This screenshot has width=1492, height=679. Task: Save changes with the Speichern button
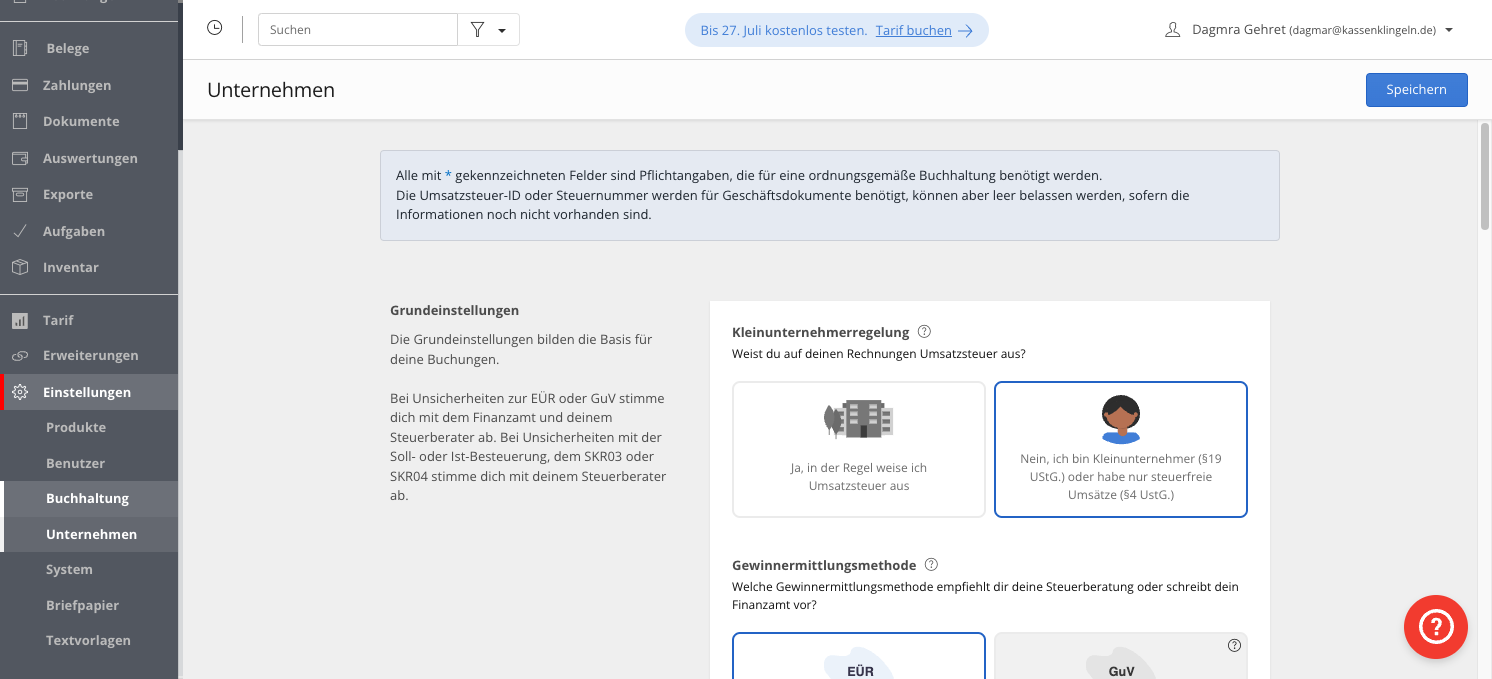(x=1416, y=90)
